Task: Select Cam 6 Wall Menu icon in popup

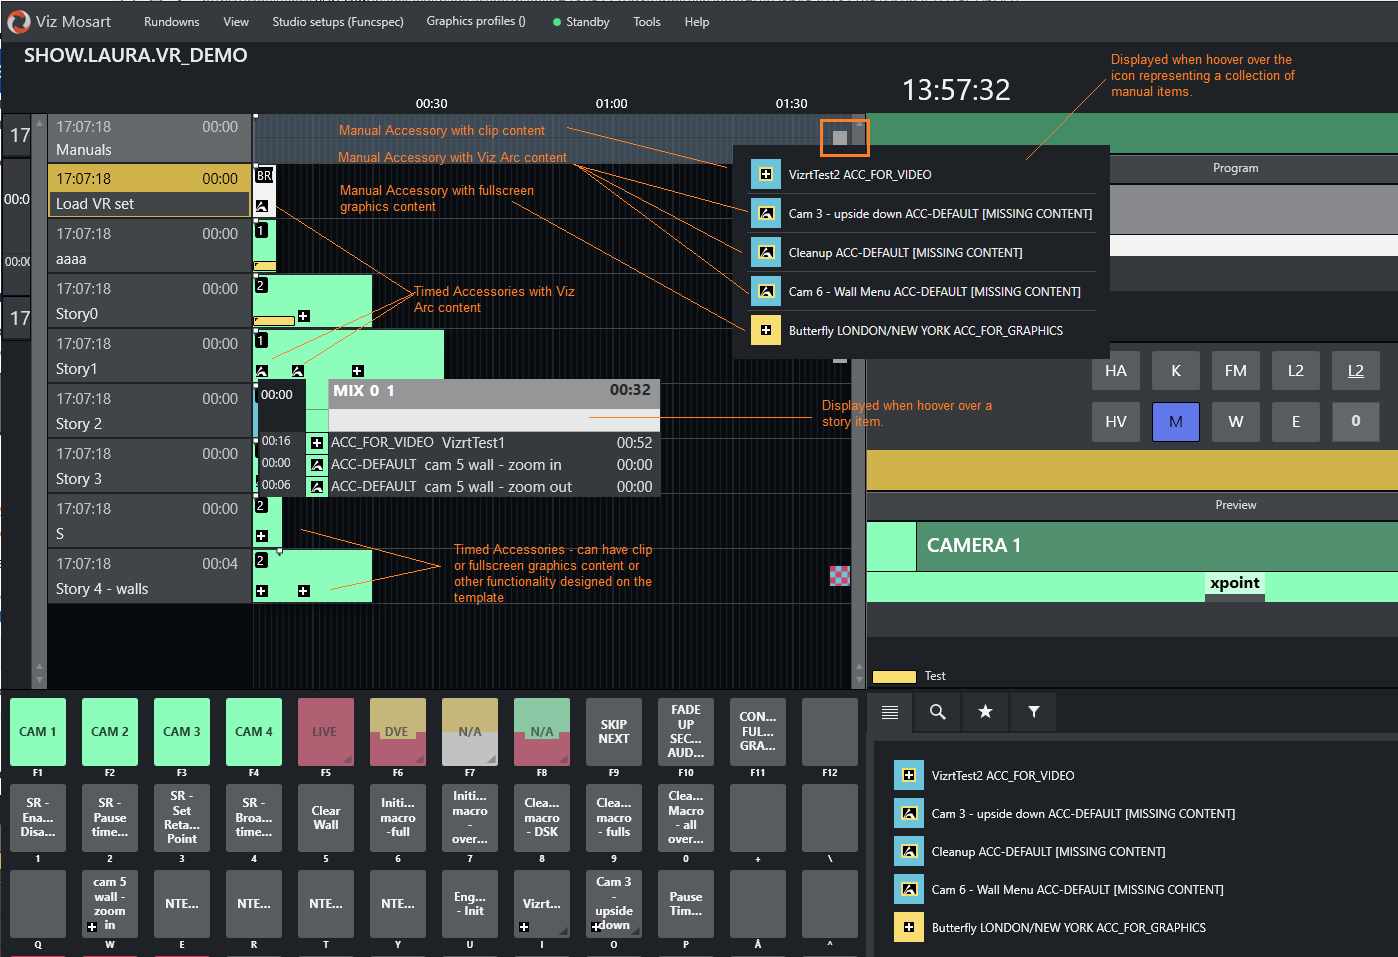Action: pyautogui.click(x=766, y=291)
